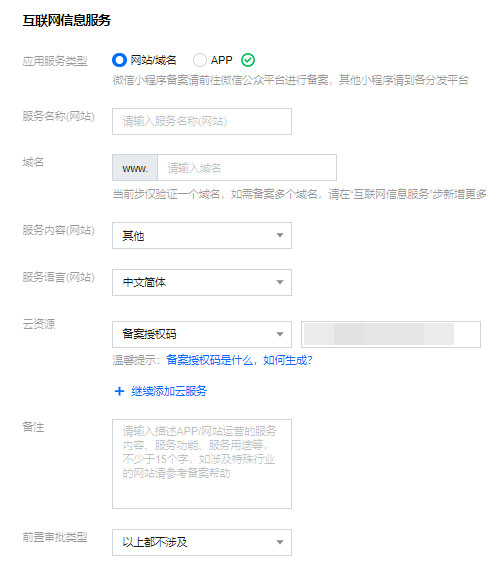Click the 互联网信息服务 section heading
This screenshot has width=502, height=577.
pos(67,20)
